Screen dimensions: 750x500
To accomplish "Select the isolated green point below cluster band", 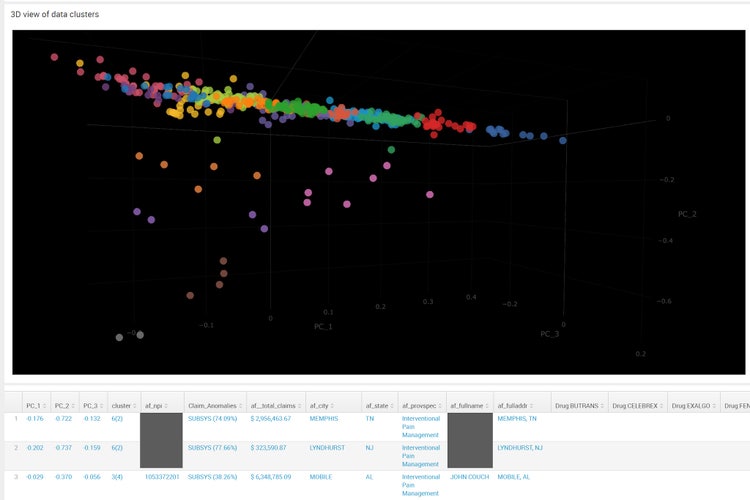I will [x=391, y=149].
